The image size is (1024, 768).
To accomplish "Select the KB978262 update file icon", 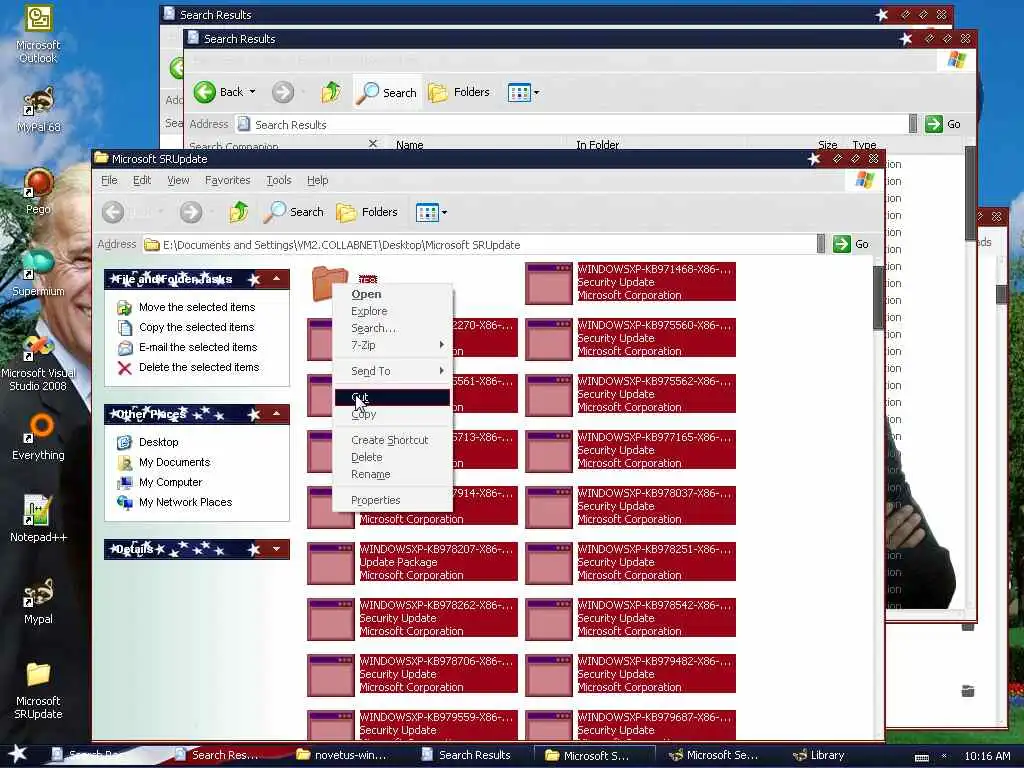I will coord(330,619).
